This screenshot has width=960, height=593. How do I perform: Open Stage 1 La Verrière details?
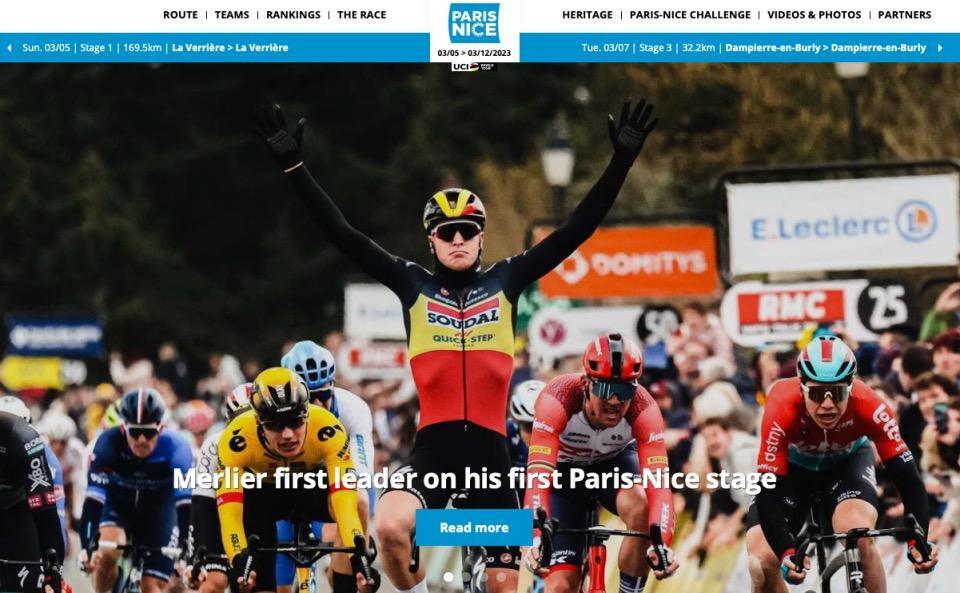[x=155, y=48]
